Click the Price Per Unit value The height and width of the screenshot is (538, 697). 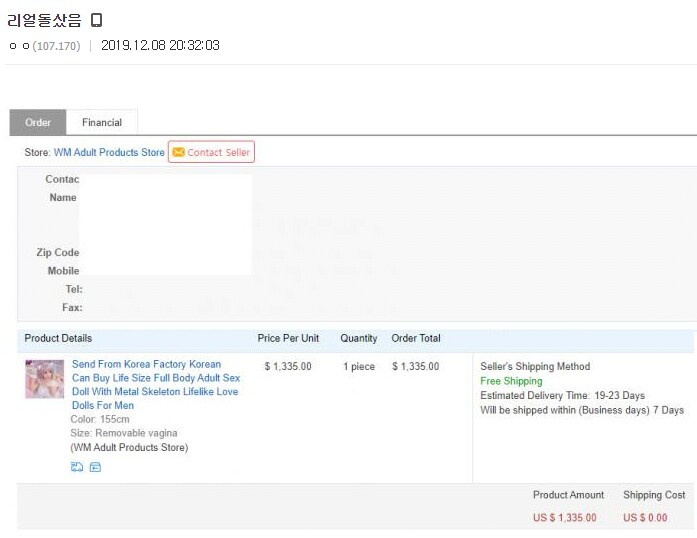[288, 367]
